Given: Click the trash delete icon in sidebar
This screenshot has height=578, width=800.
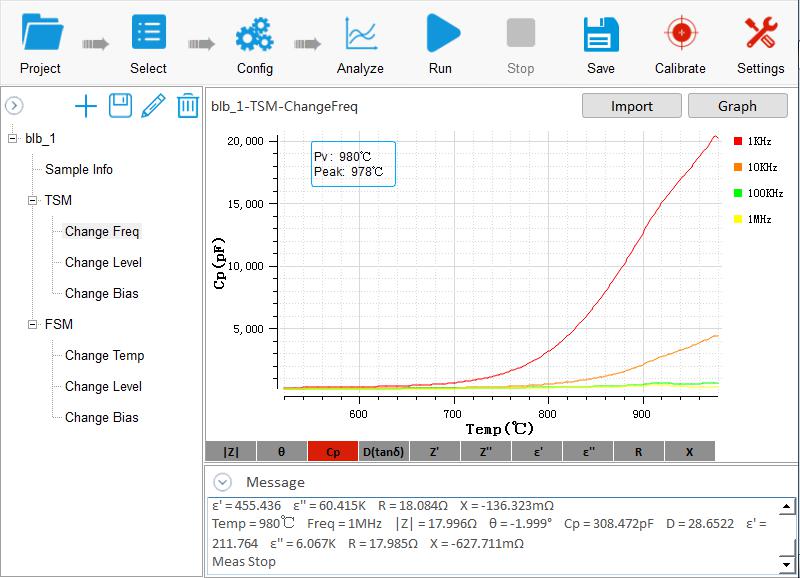Looking at the screenshot, I should click(x=188, y=106).
